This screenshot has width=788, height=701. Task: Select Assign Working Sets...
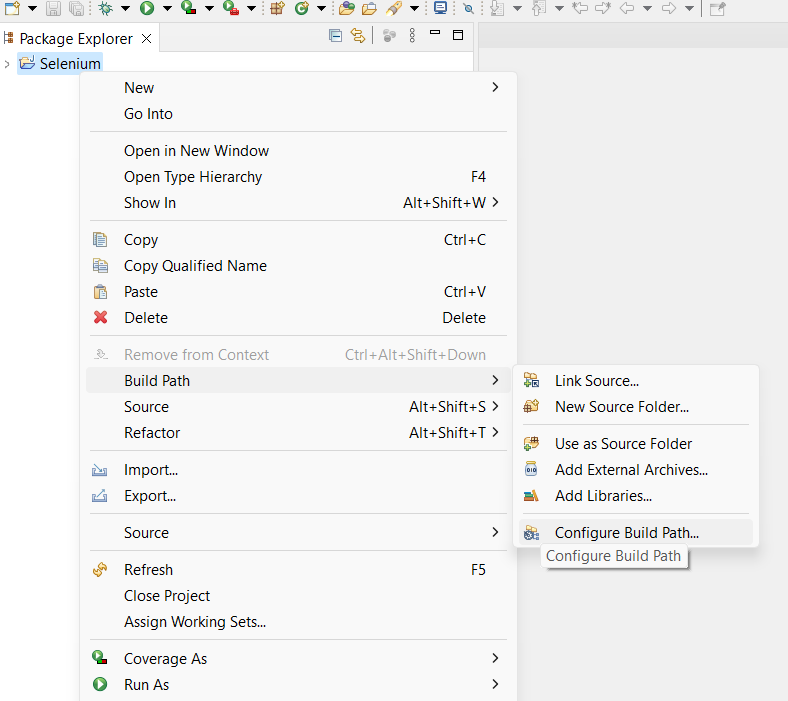(x=298, y=622)
